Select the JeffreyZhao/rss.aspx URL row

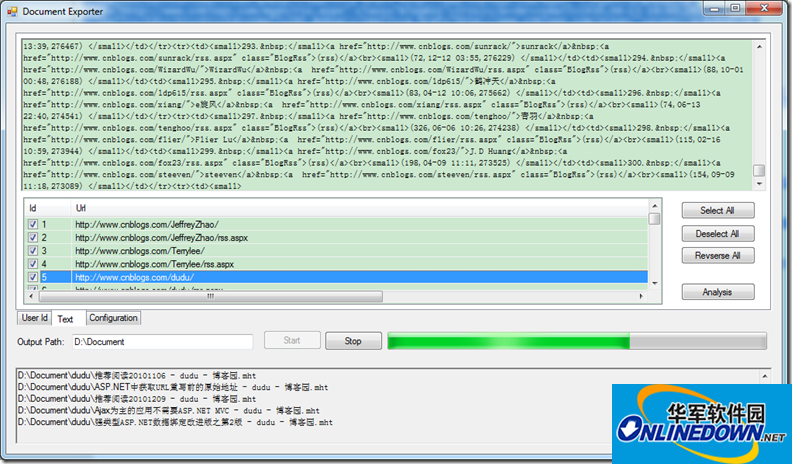pos(336,237)
